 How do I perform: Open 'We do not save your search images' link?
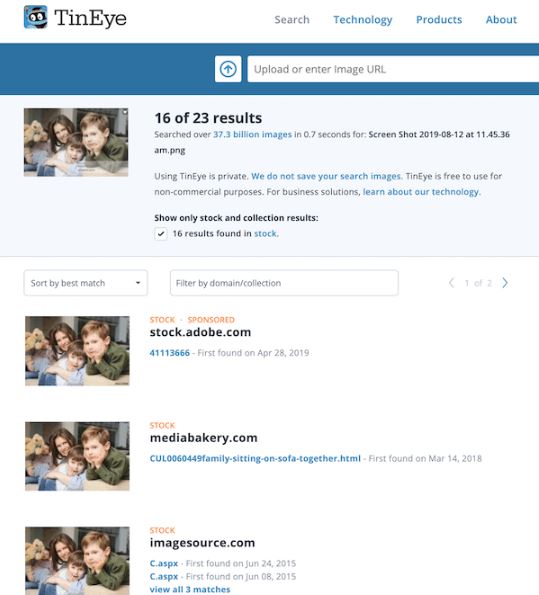pos(326,176)
